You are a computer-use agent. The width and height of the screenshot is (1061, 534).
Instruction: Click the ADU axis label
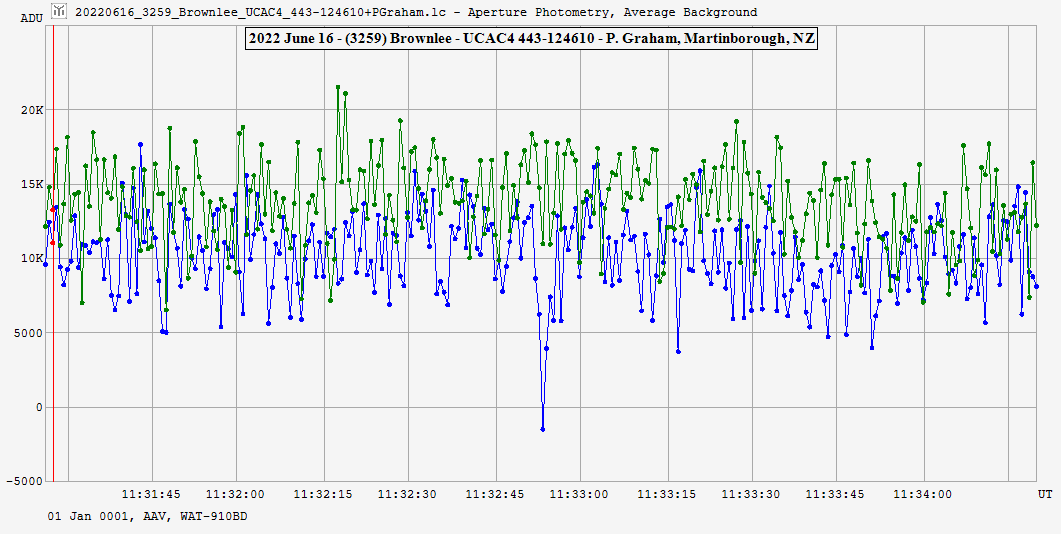(x=31, y=18)
